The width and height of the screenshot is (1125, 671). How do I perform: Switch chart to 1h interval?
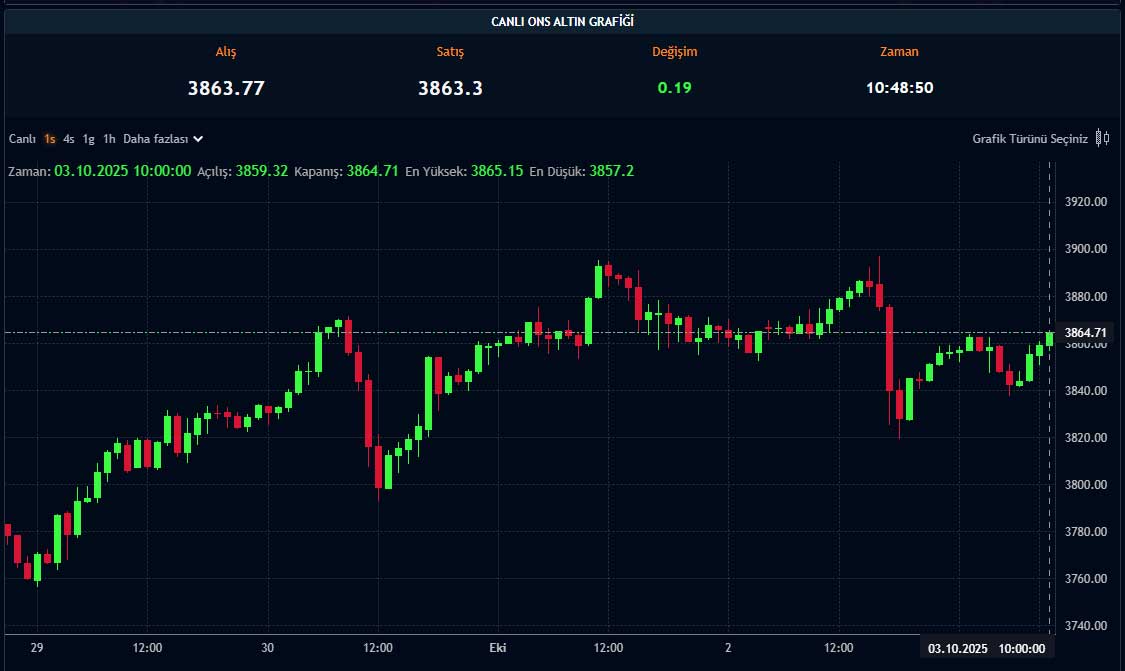(x=109, y=139)
